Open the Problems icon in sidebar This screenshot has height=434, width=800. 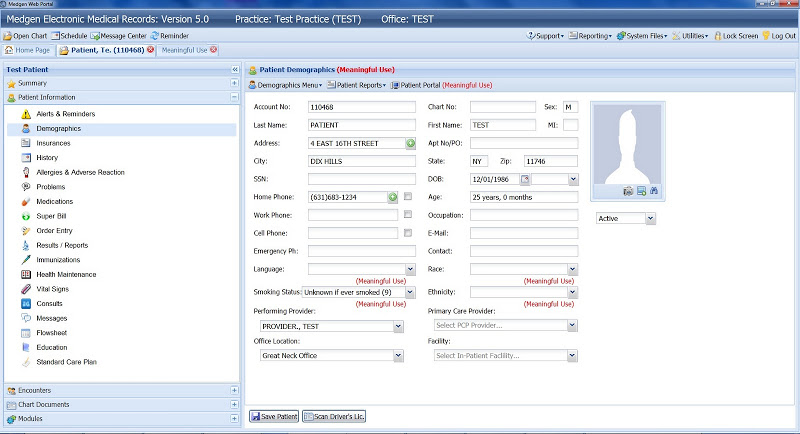26,187
